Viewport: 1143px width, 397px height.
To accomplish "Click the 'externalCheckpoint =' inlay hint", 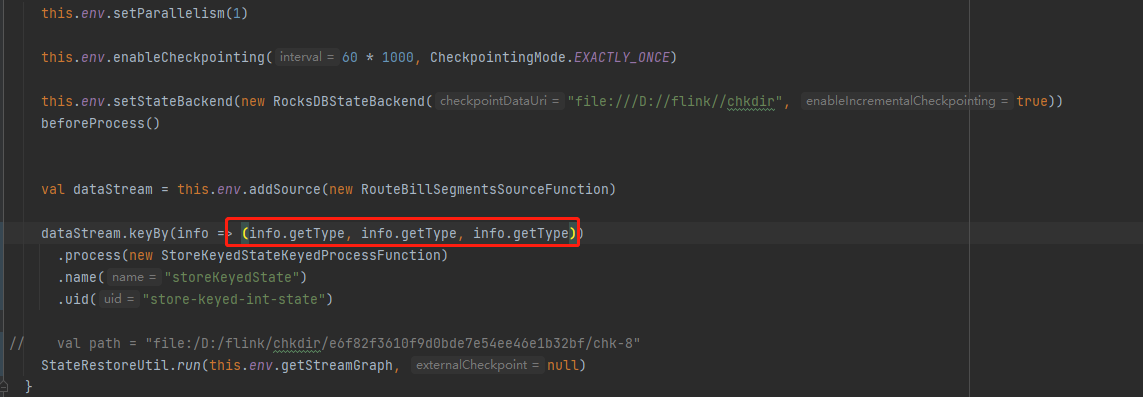I will [x=477, y=364].
